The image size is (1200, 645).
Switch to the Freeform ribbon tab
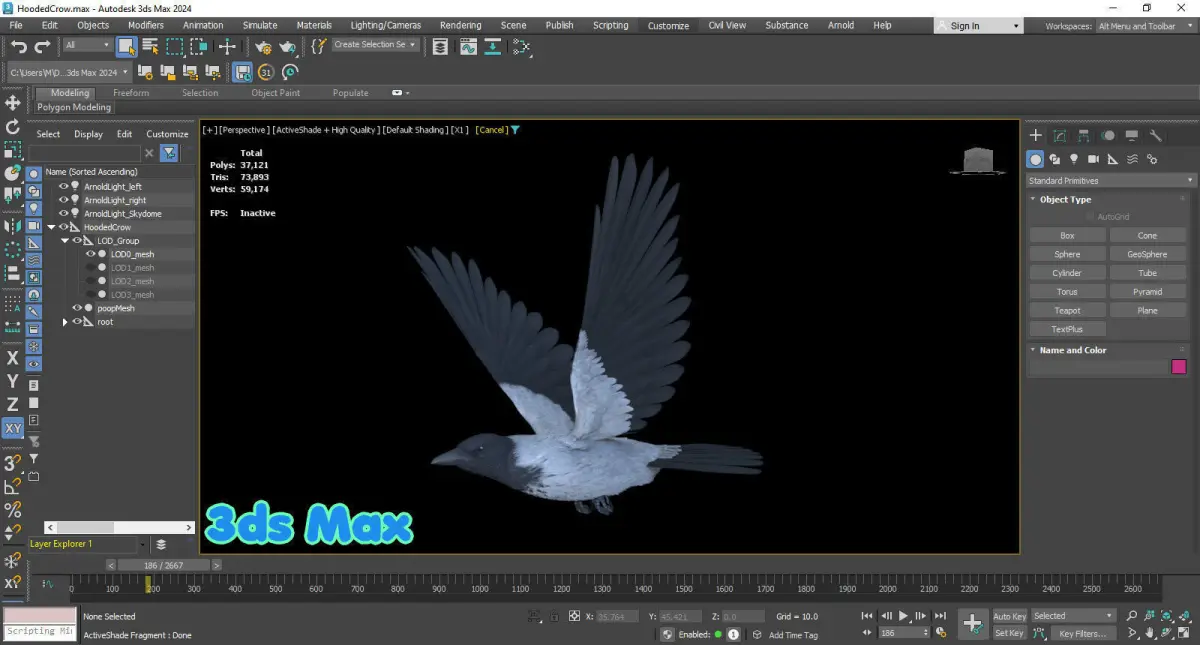coord(131,93)
